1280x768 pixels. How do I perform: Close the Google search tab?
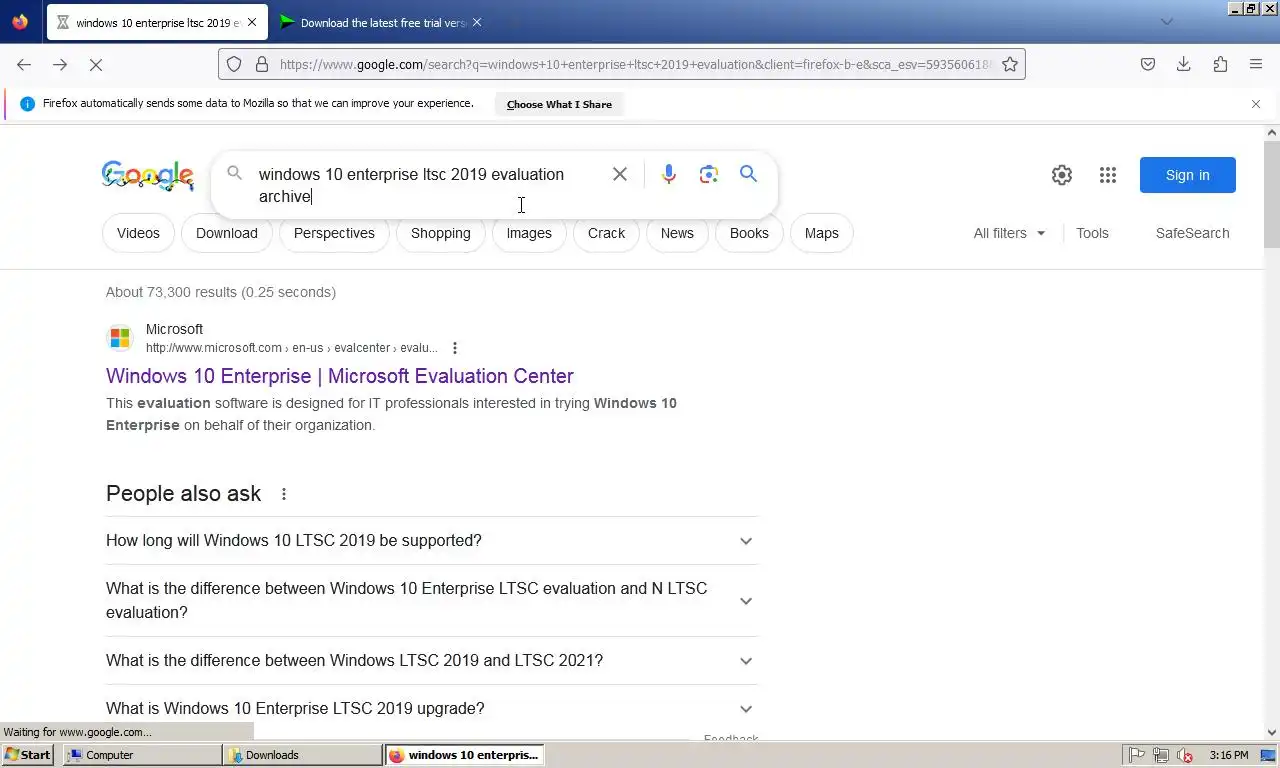click(x=252, y=22)
